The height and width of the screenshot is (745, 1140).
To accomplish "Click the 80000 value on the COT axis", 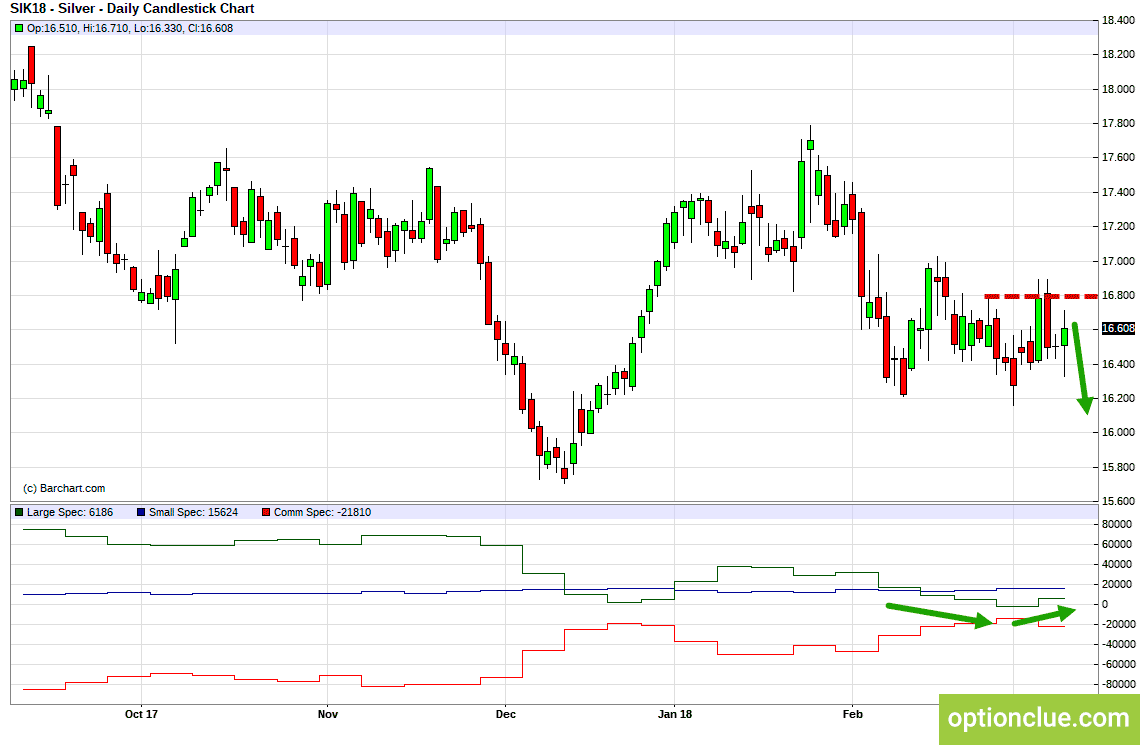I will click(x=1116, y=524).
